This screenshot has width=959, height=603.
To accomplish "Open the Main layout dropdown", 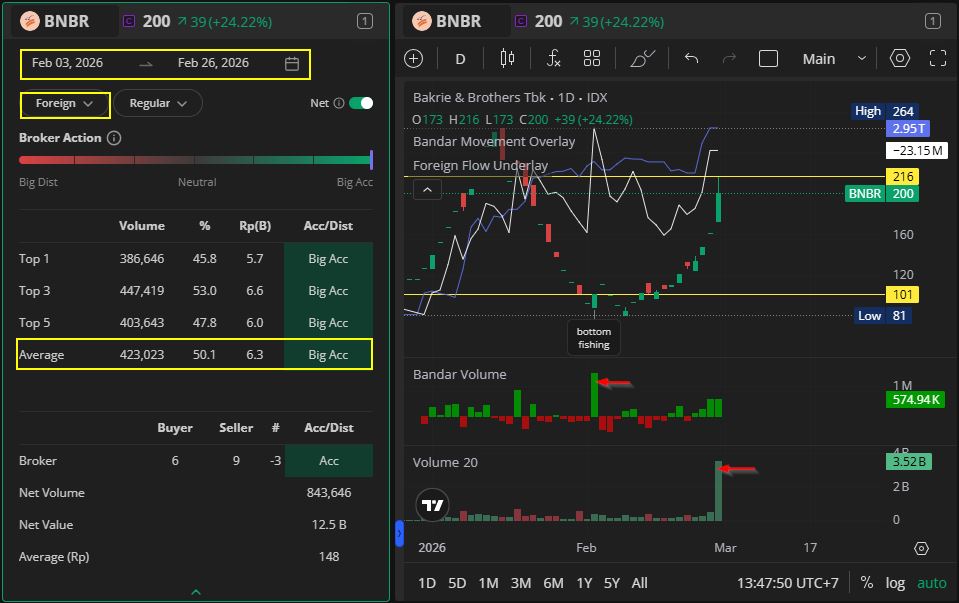I will coord(833,59).
